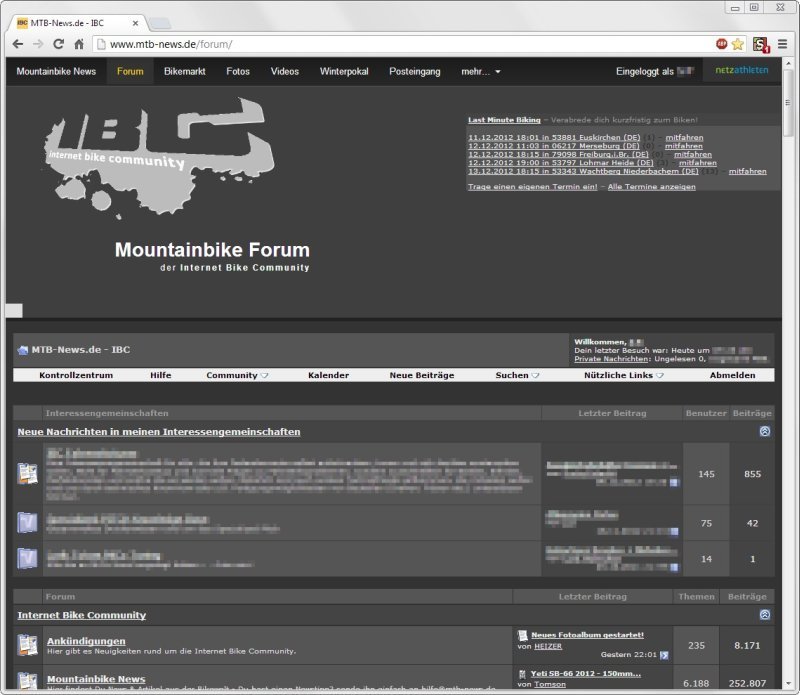
Task: Go to last post arrow in the 42 posts row
Action: [674, 532]
